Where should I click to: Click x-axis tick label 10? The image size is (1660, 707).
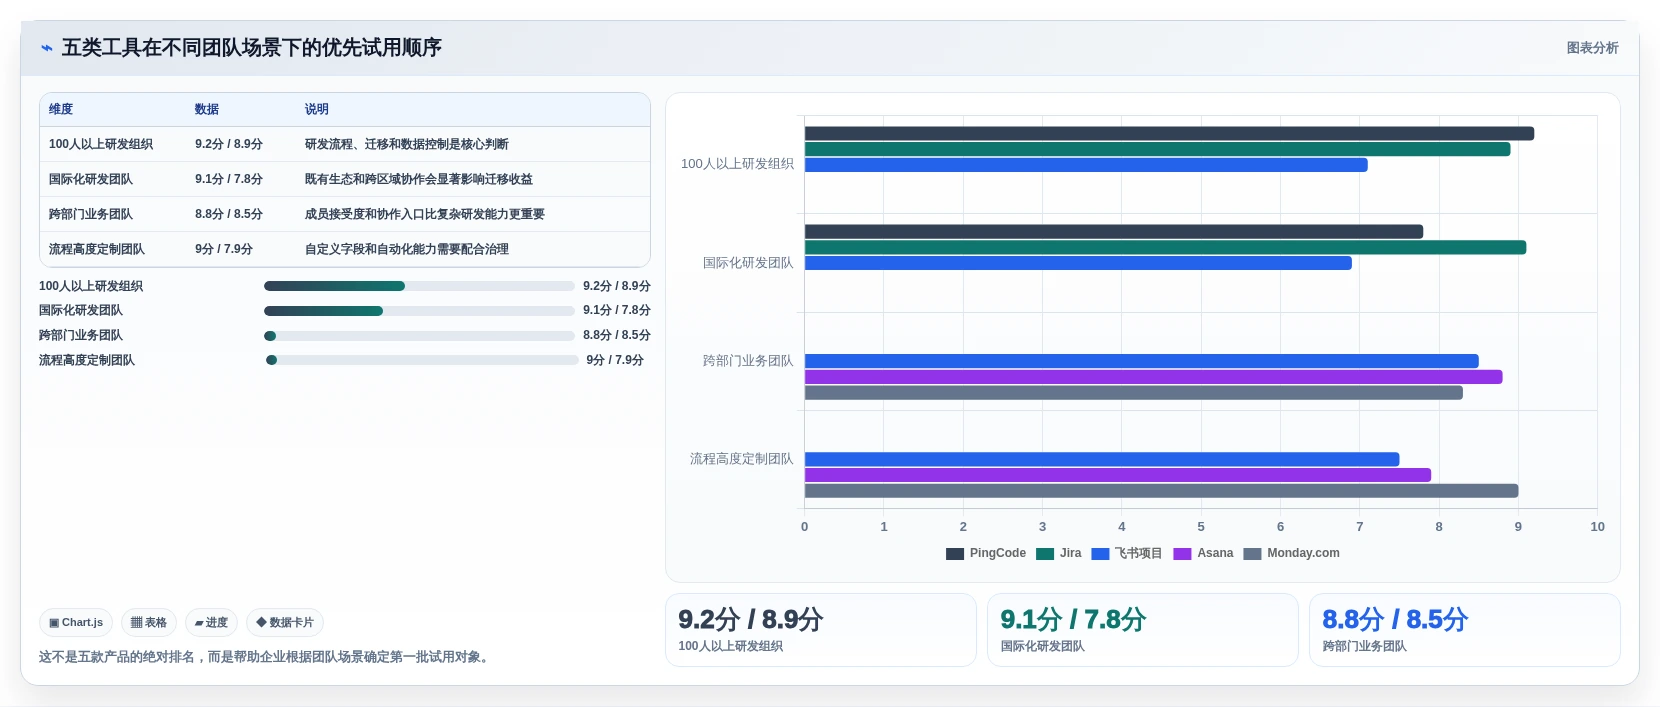coord(1597,527)
